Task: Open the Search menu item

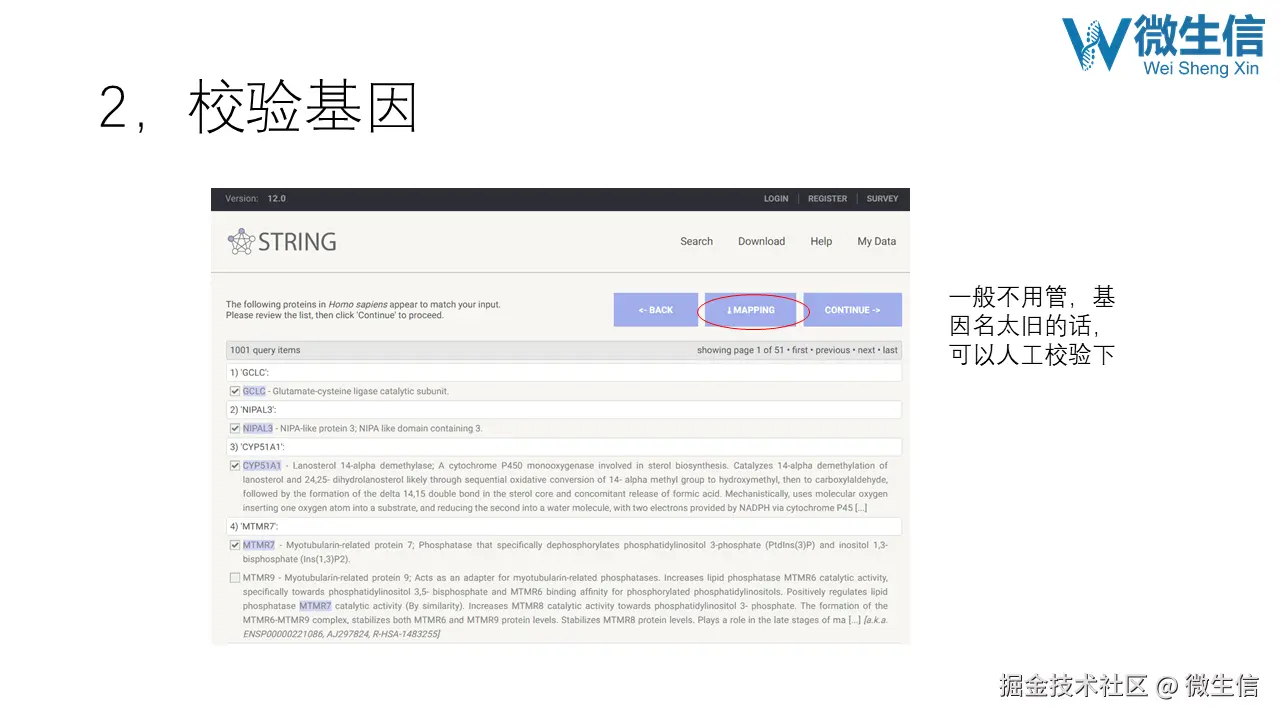Action: point(696,241)
